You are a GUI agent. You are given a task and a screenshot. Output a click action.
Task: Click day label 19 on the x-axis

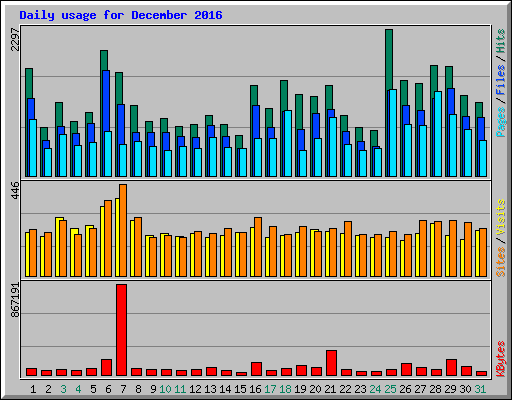coord(300,389)
